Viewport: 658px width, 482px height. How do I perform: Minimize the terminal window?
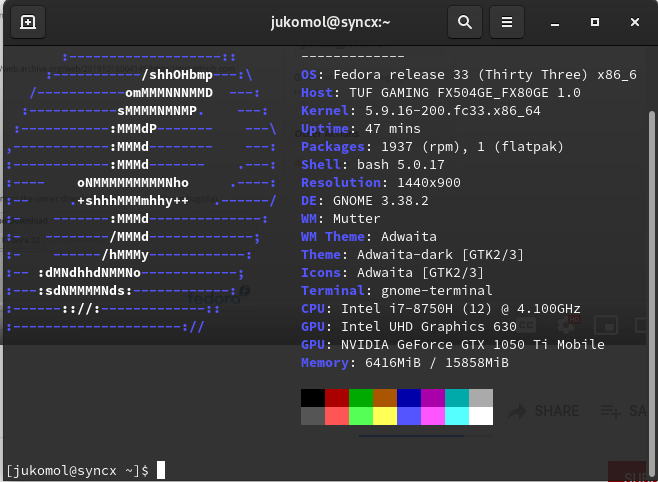point(555,22)
